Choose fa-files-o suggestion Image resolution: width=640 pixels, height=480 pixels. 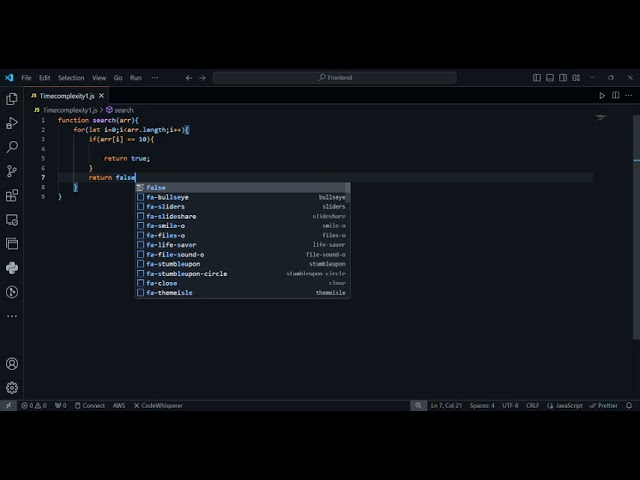click(x=243, y=236)
